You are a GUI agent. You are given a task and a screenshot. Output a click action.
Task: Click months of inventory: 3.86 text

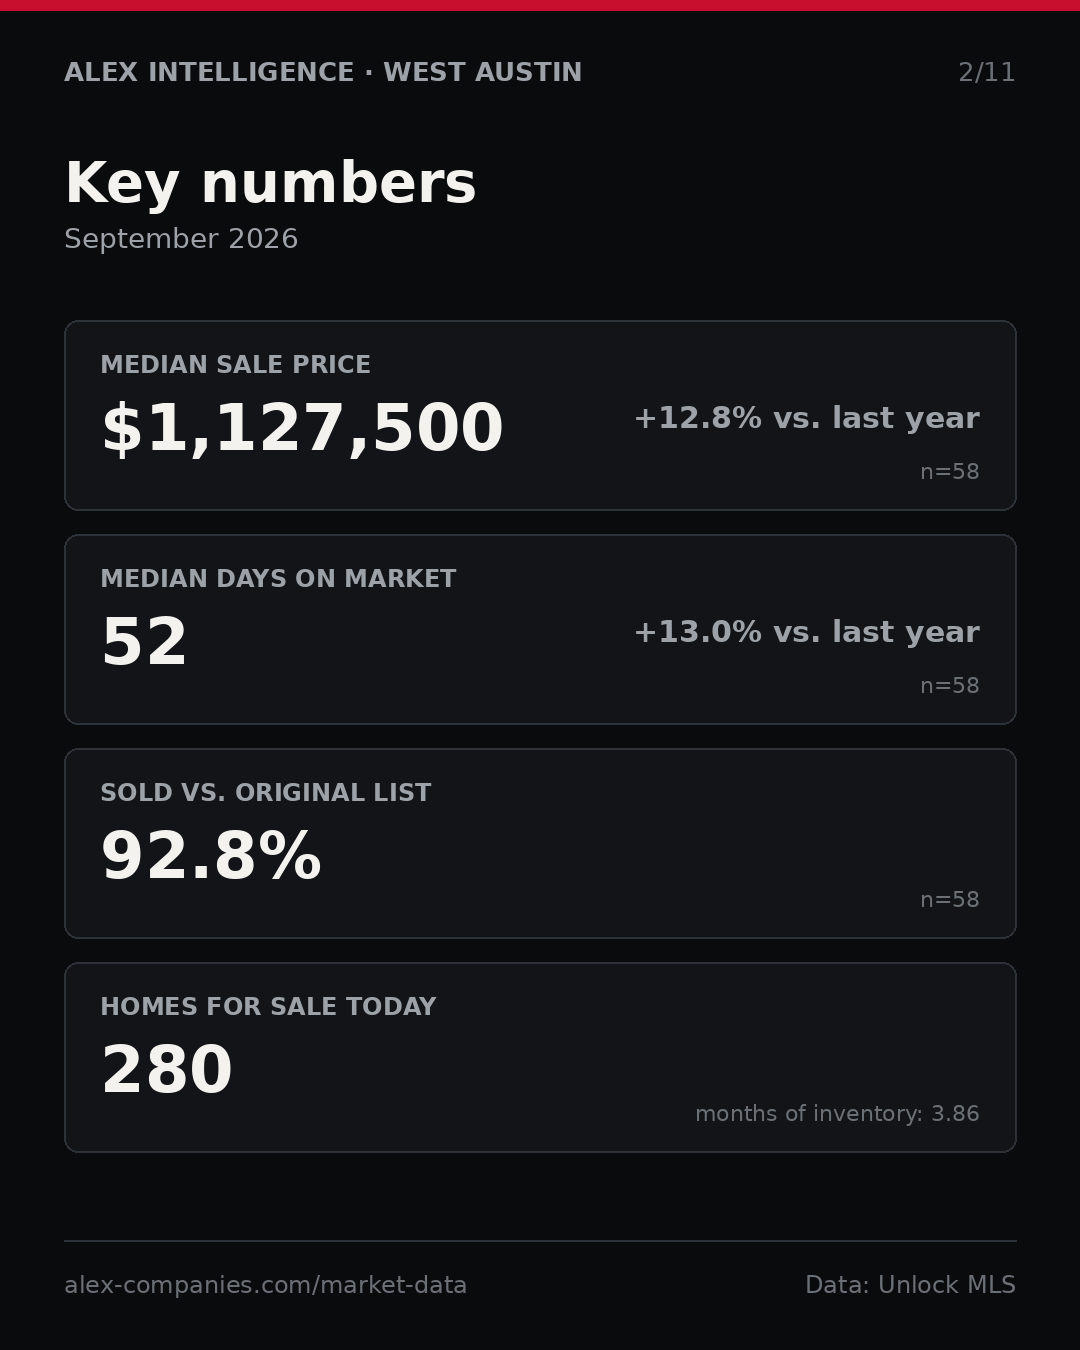[838, 1114]
